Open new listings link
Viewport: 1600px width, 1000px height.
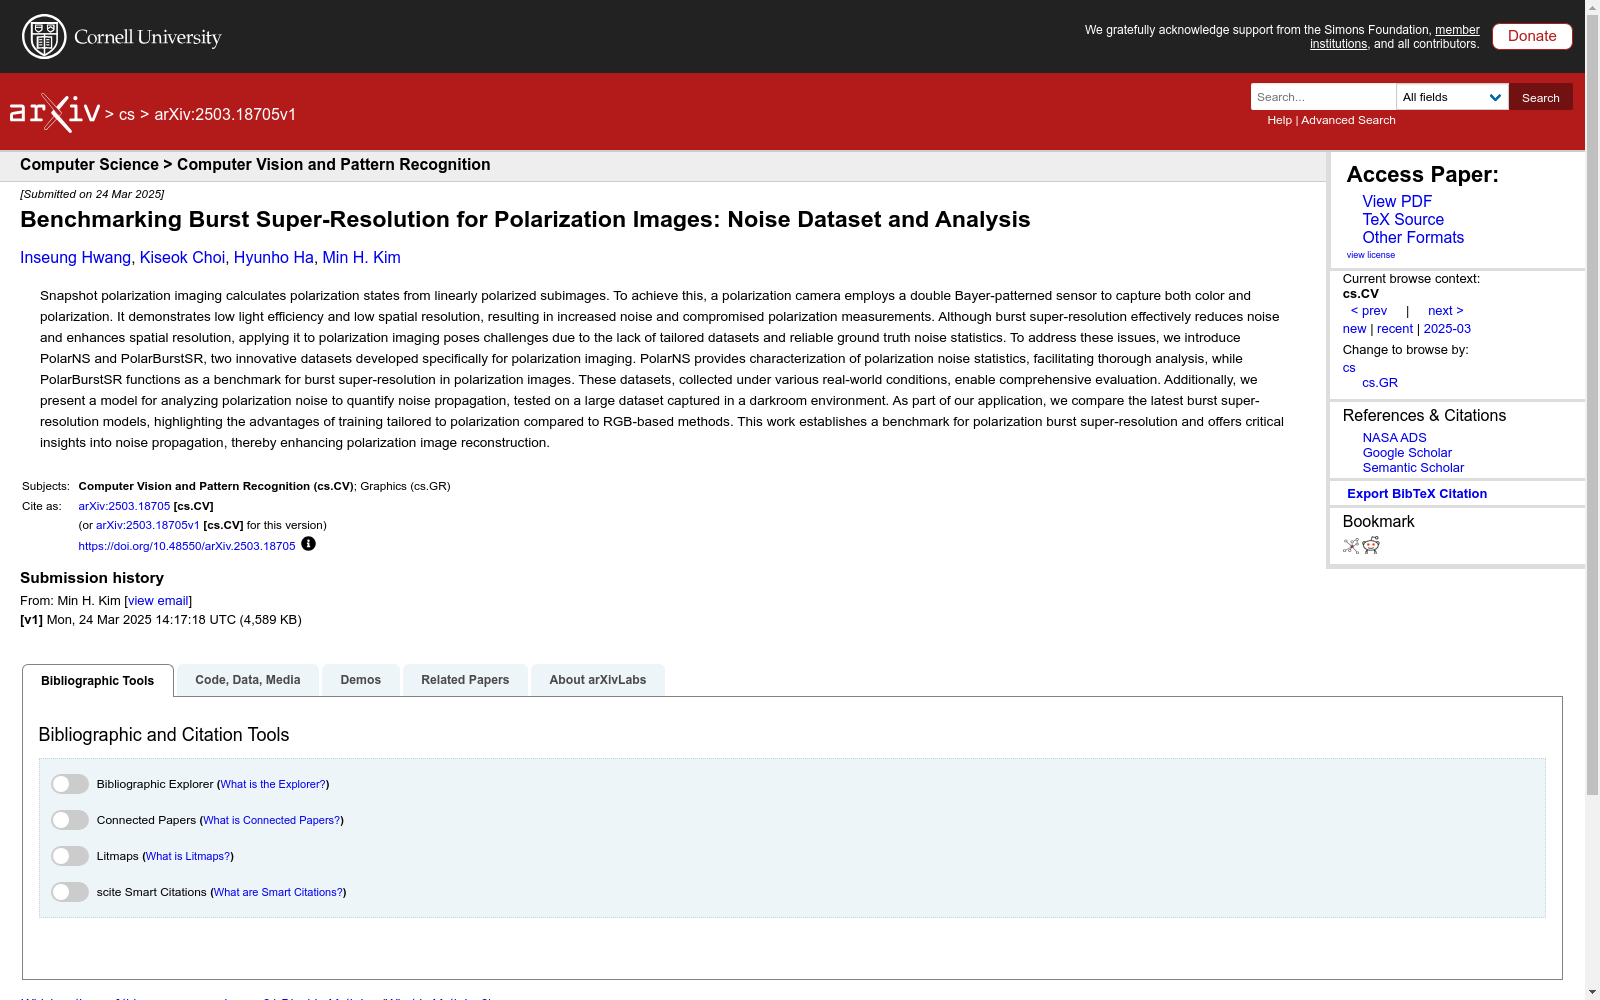1354,329
